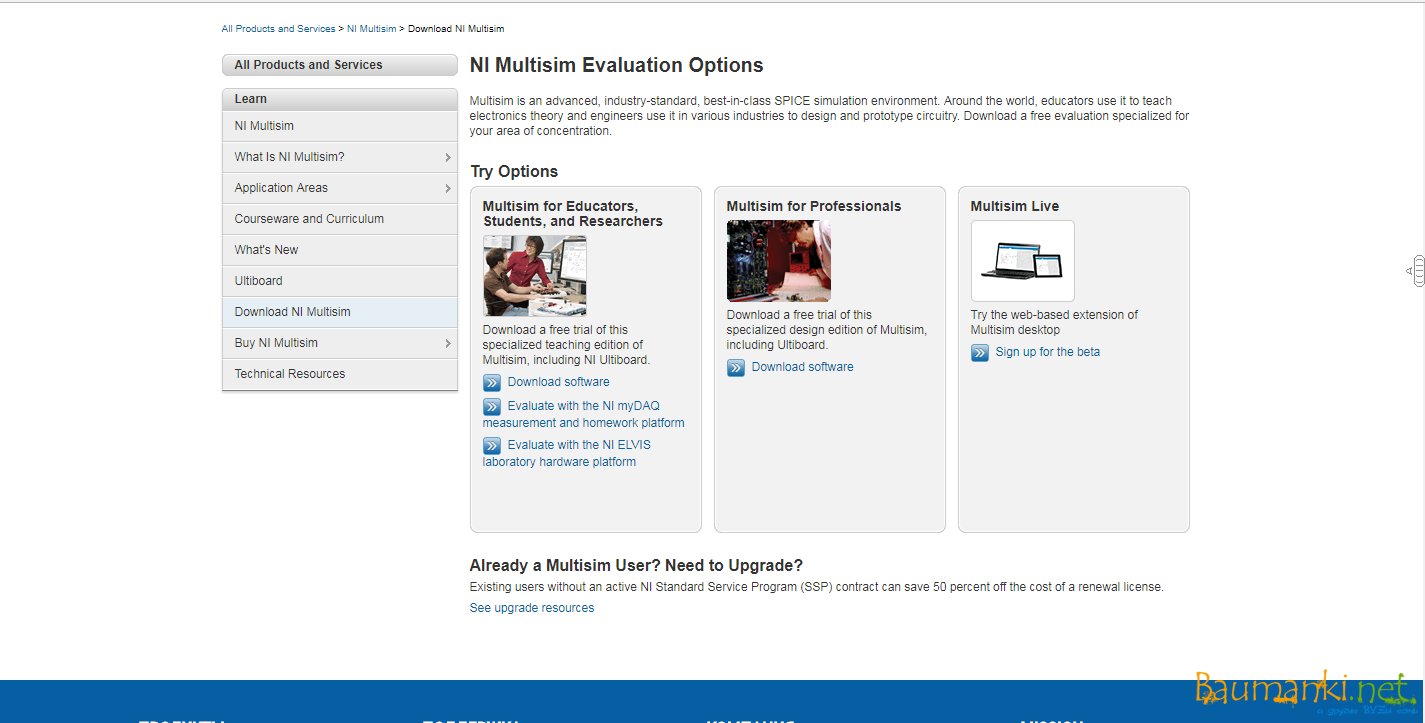Click the Multisim for Professionals photo thumbnail
The image size is (1425, 723).
(779, 261)
